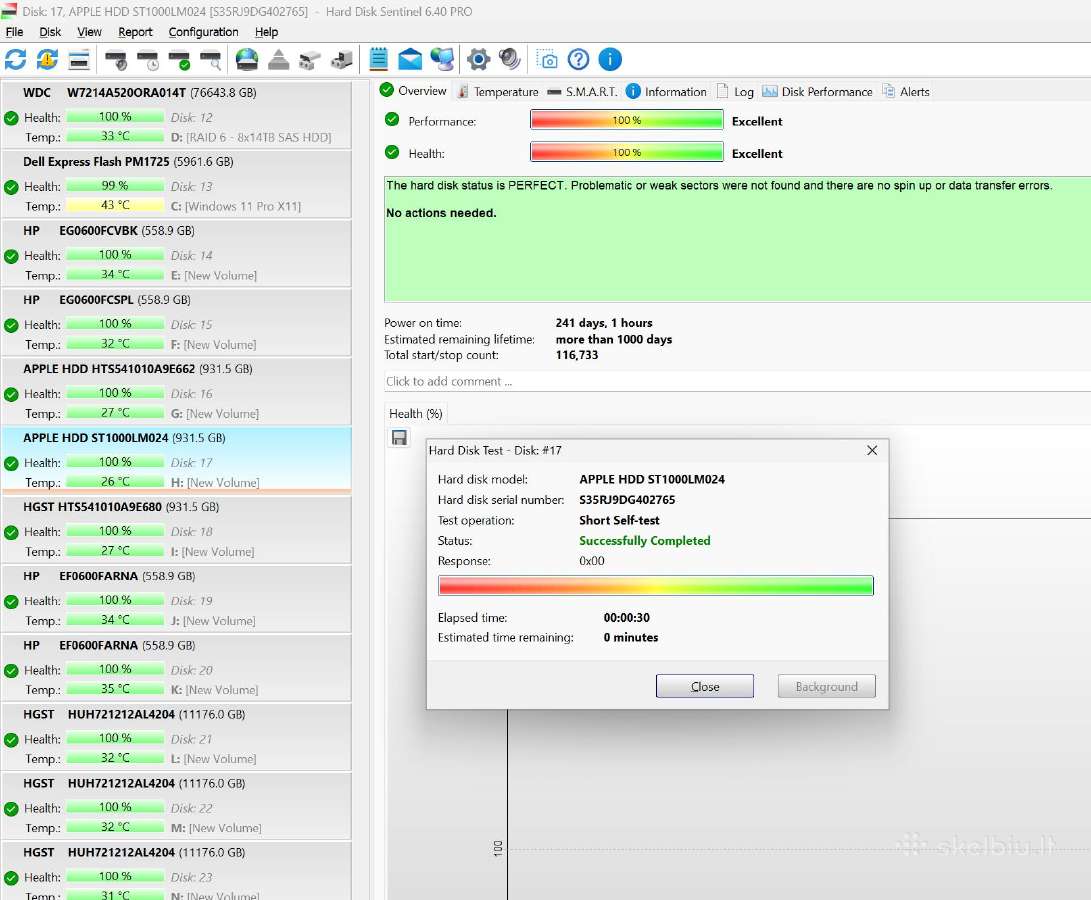The width and height of the screenshot is (1091, 900).
Task: Click the disk icon with magnifying glass
Action: pos(211,61)
